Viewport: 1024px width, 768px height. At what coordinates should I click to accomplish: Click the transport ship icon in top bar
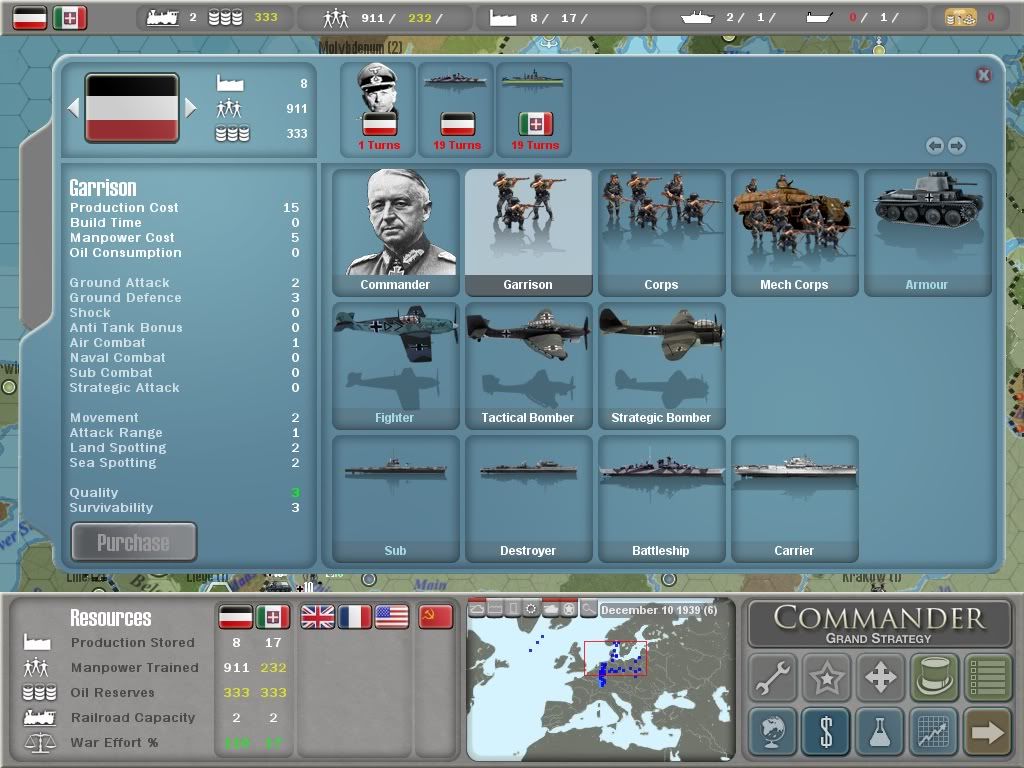coord(819,18)
